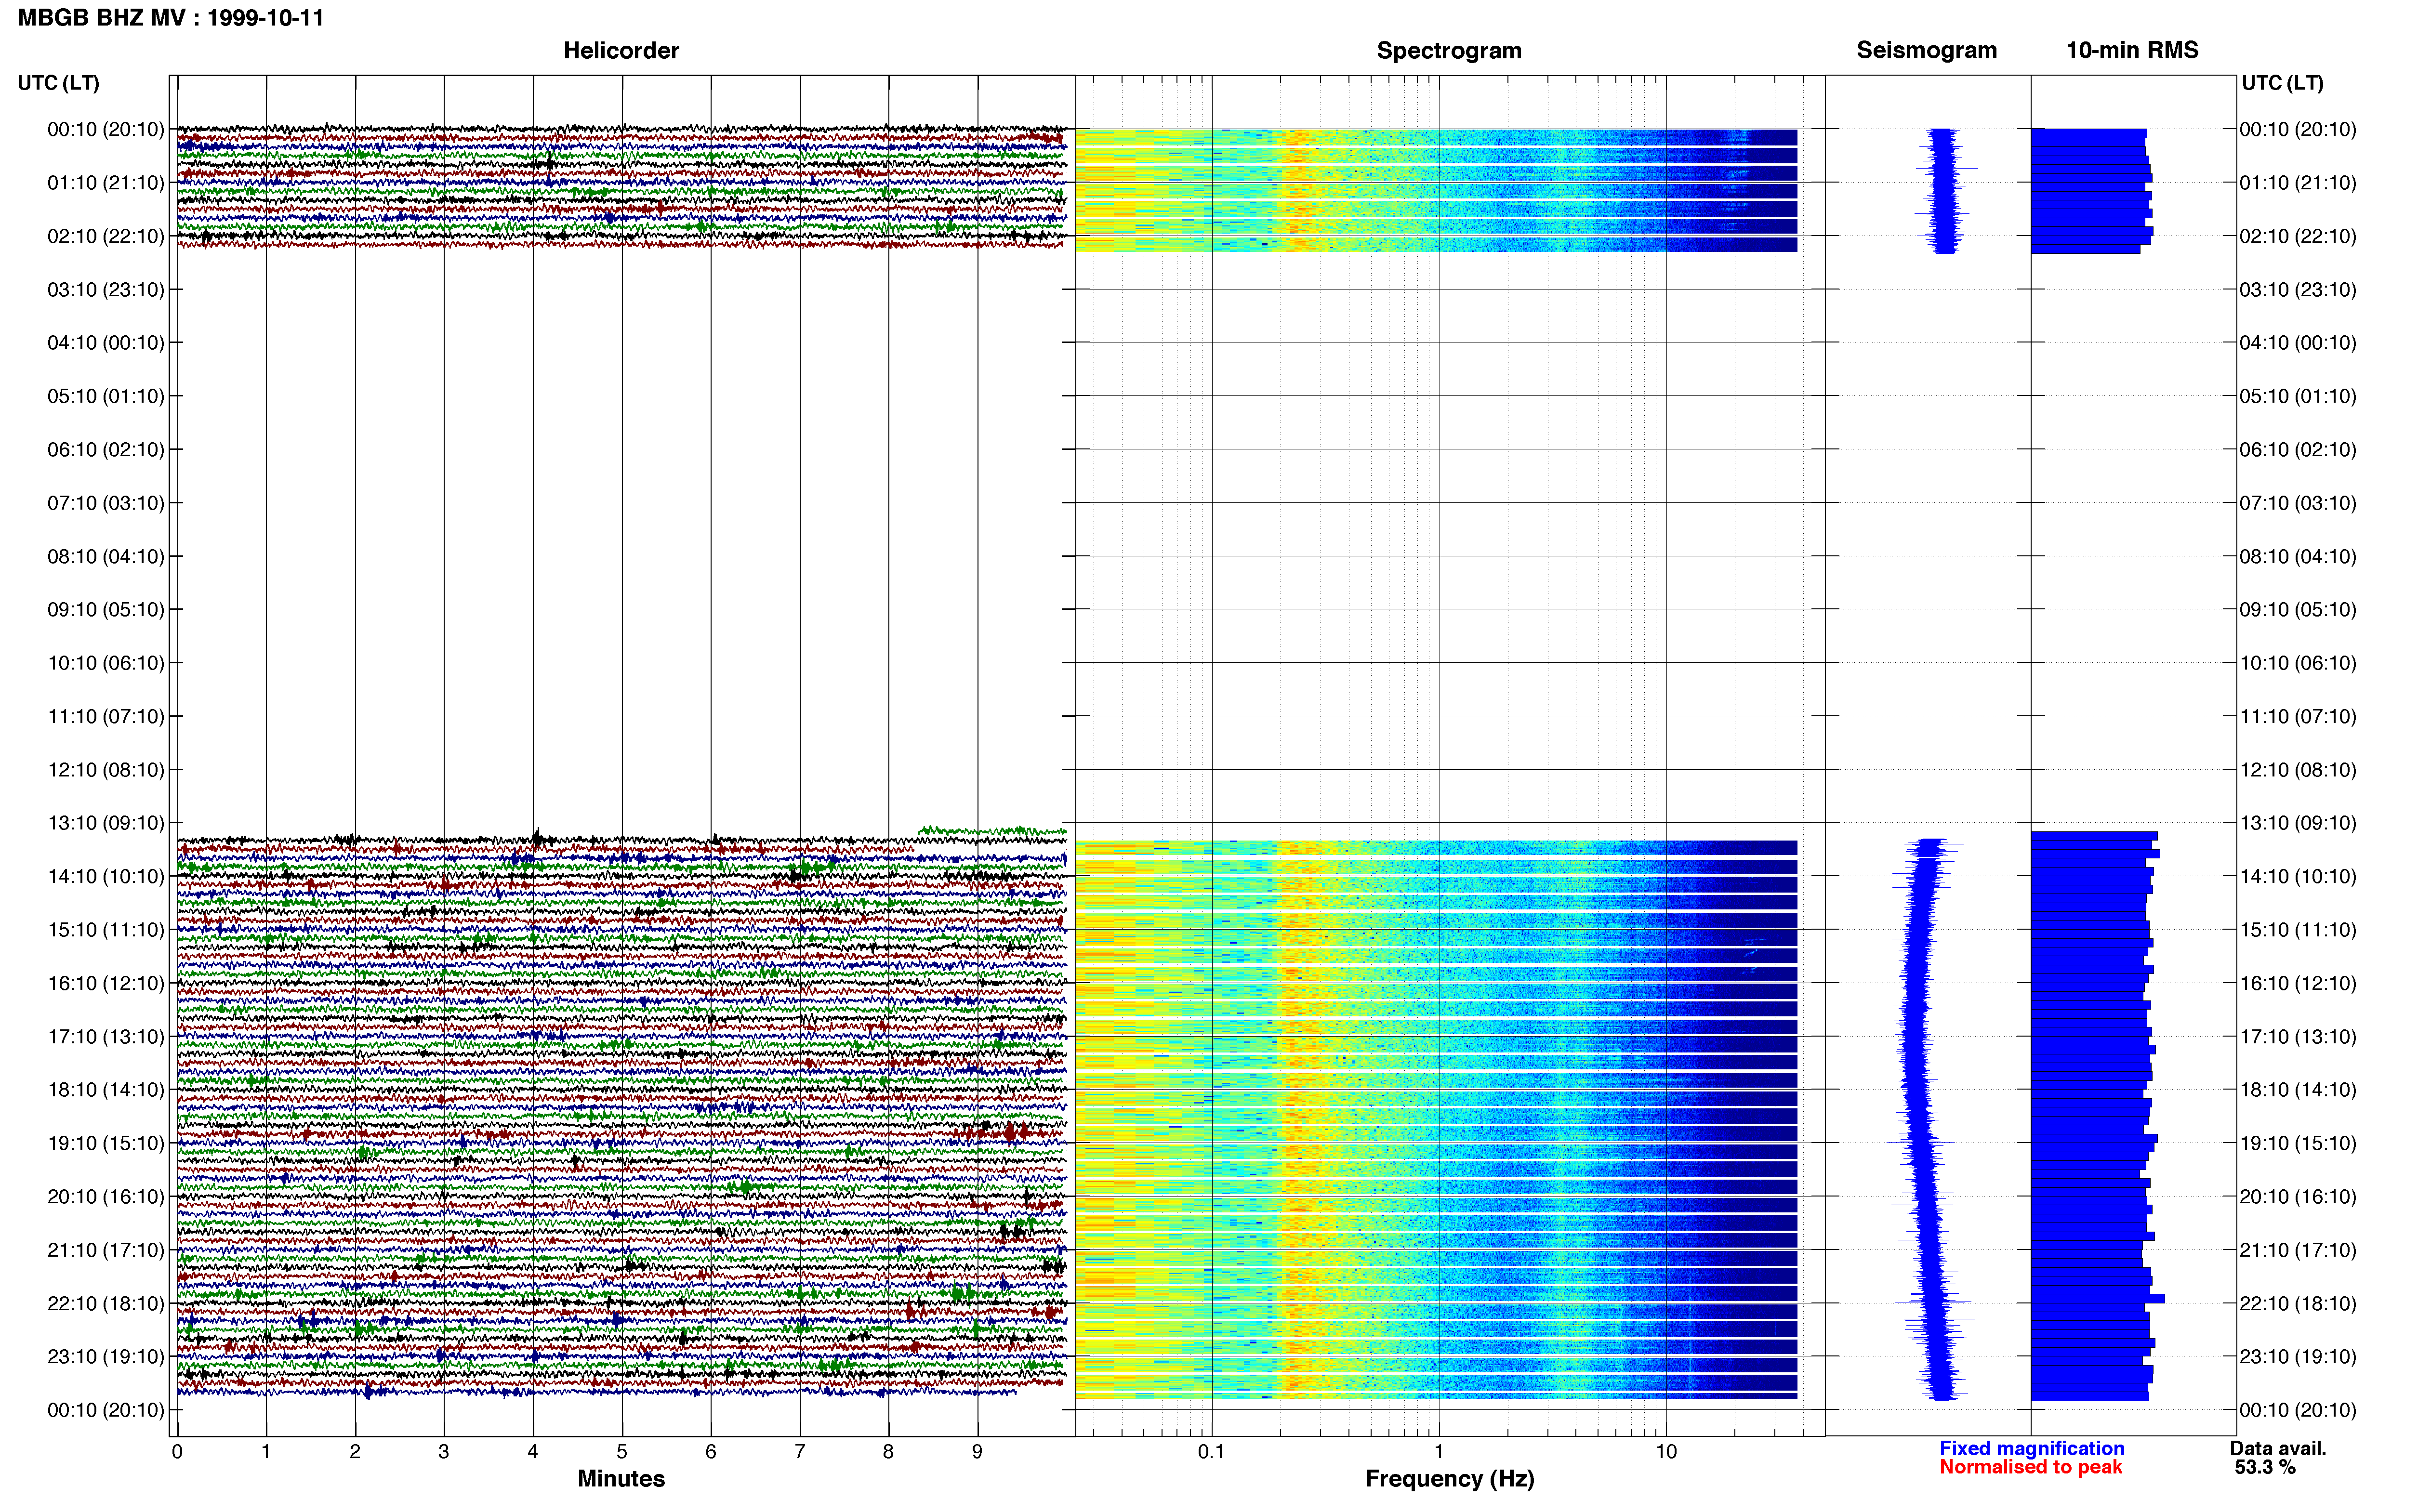Click the '5' tick on the Minutes axis
Image resolution: width=2418 pixels, height=1512 pixels.
coord(622,1452)
